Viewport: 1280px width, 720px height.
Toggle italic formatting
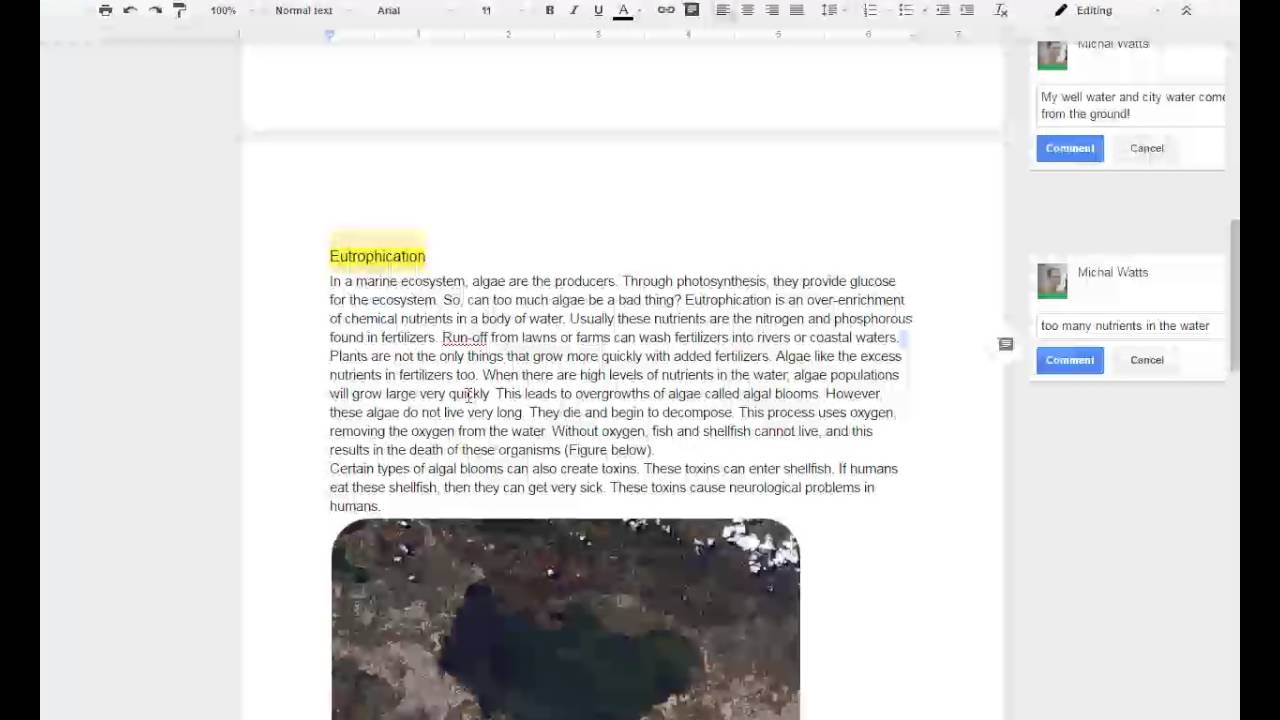(x=574, y=10)
